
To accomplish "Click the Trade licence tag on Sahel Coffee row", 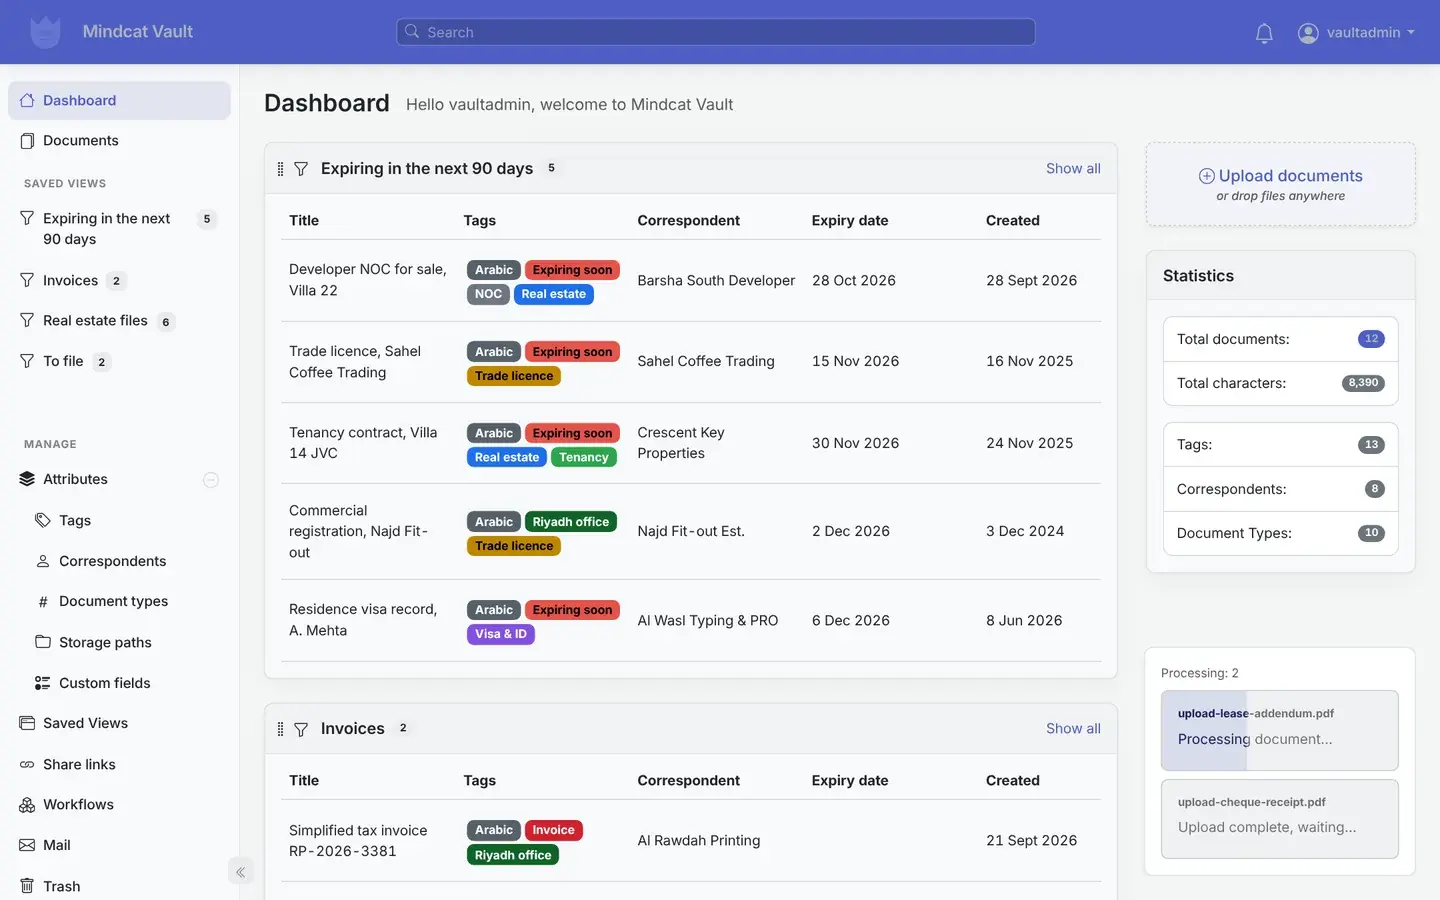I will [x=514, y=376].
